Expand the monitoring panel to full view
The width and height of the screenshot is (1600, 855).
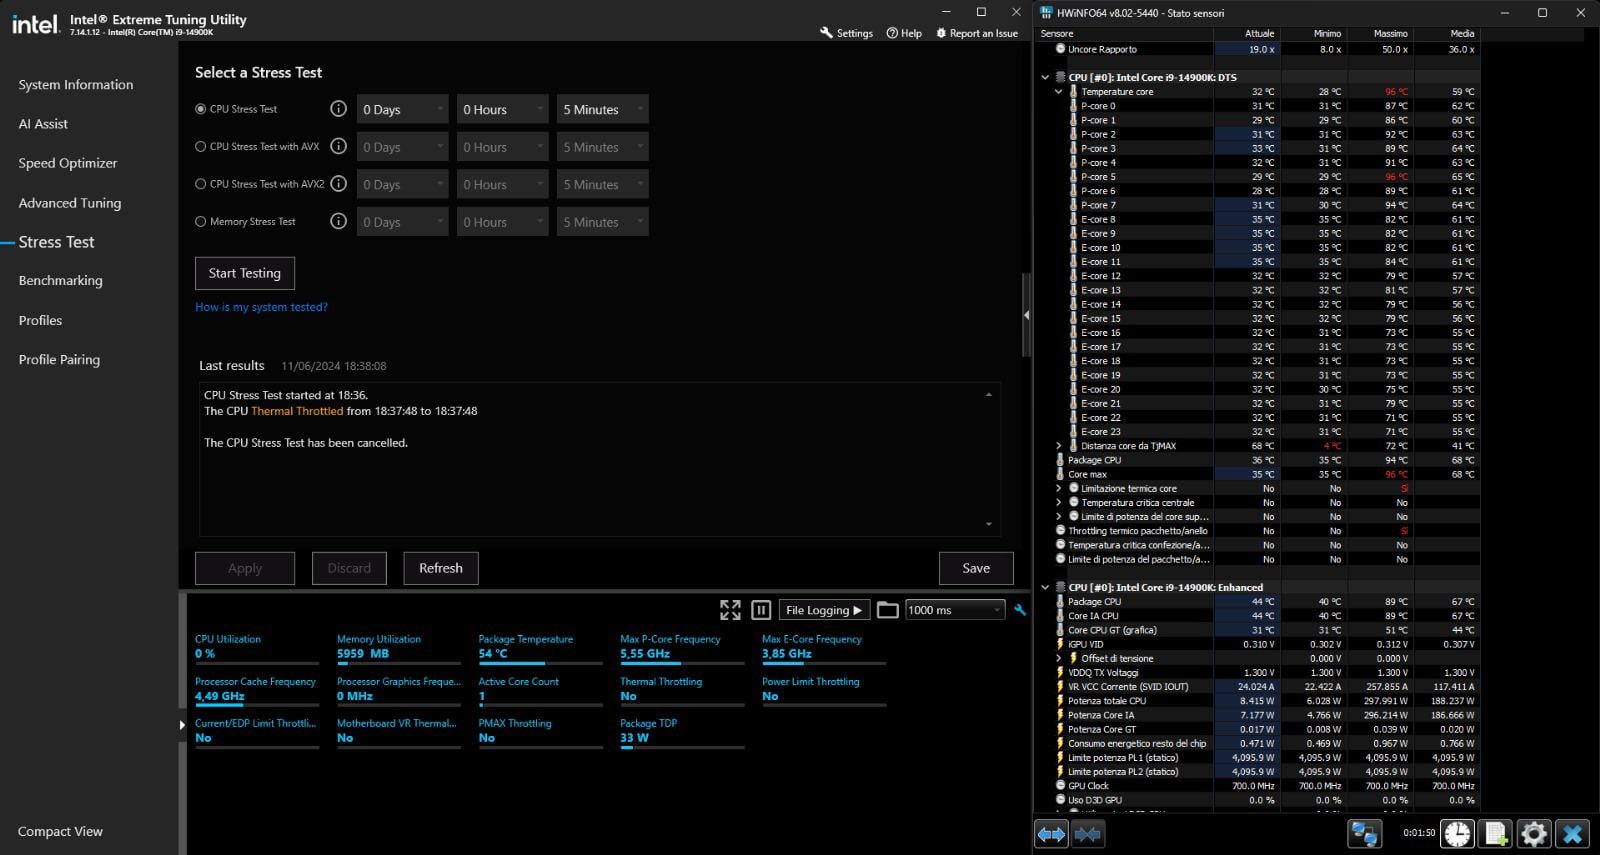(730, 610)
